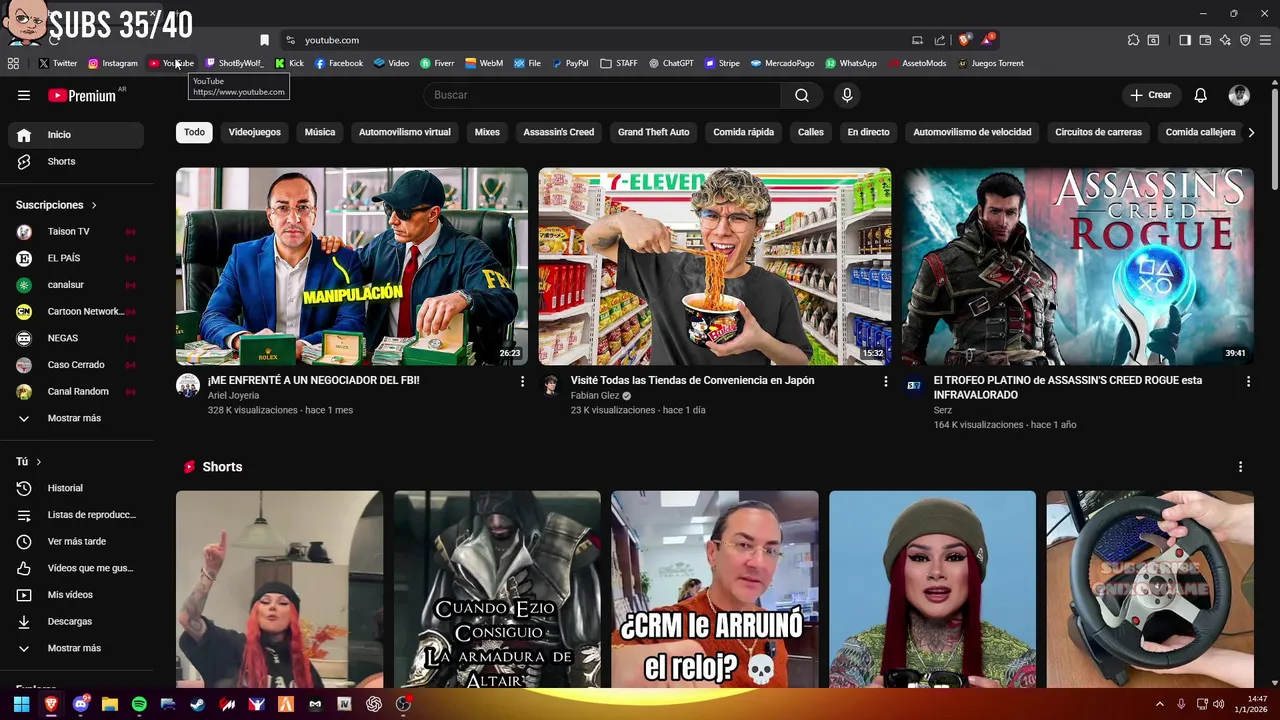Open the Facebook bookmark
This screenshot has height=720, width=1280.
click(x=339, y=63)
